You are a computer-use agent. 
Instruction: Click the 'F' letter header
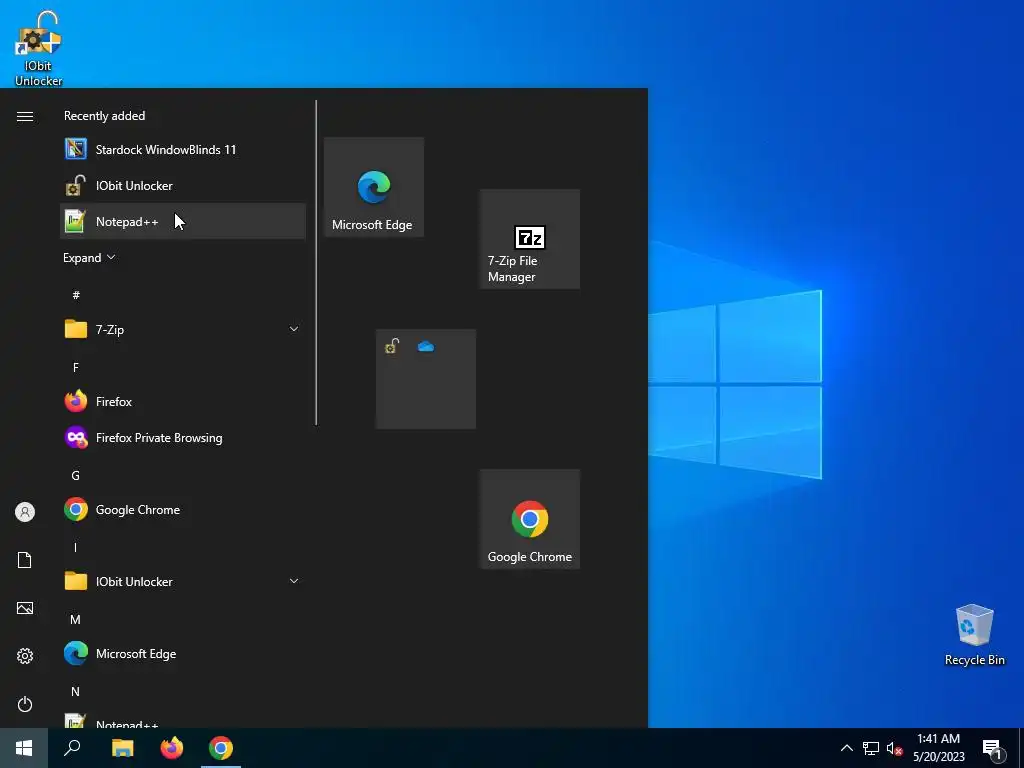coord(76,368)
